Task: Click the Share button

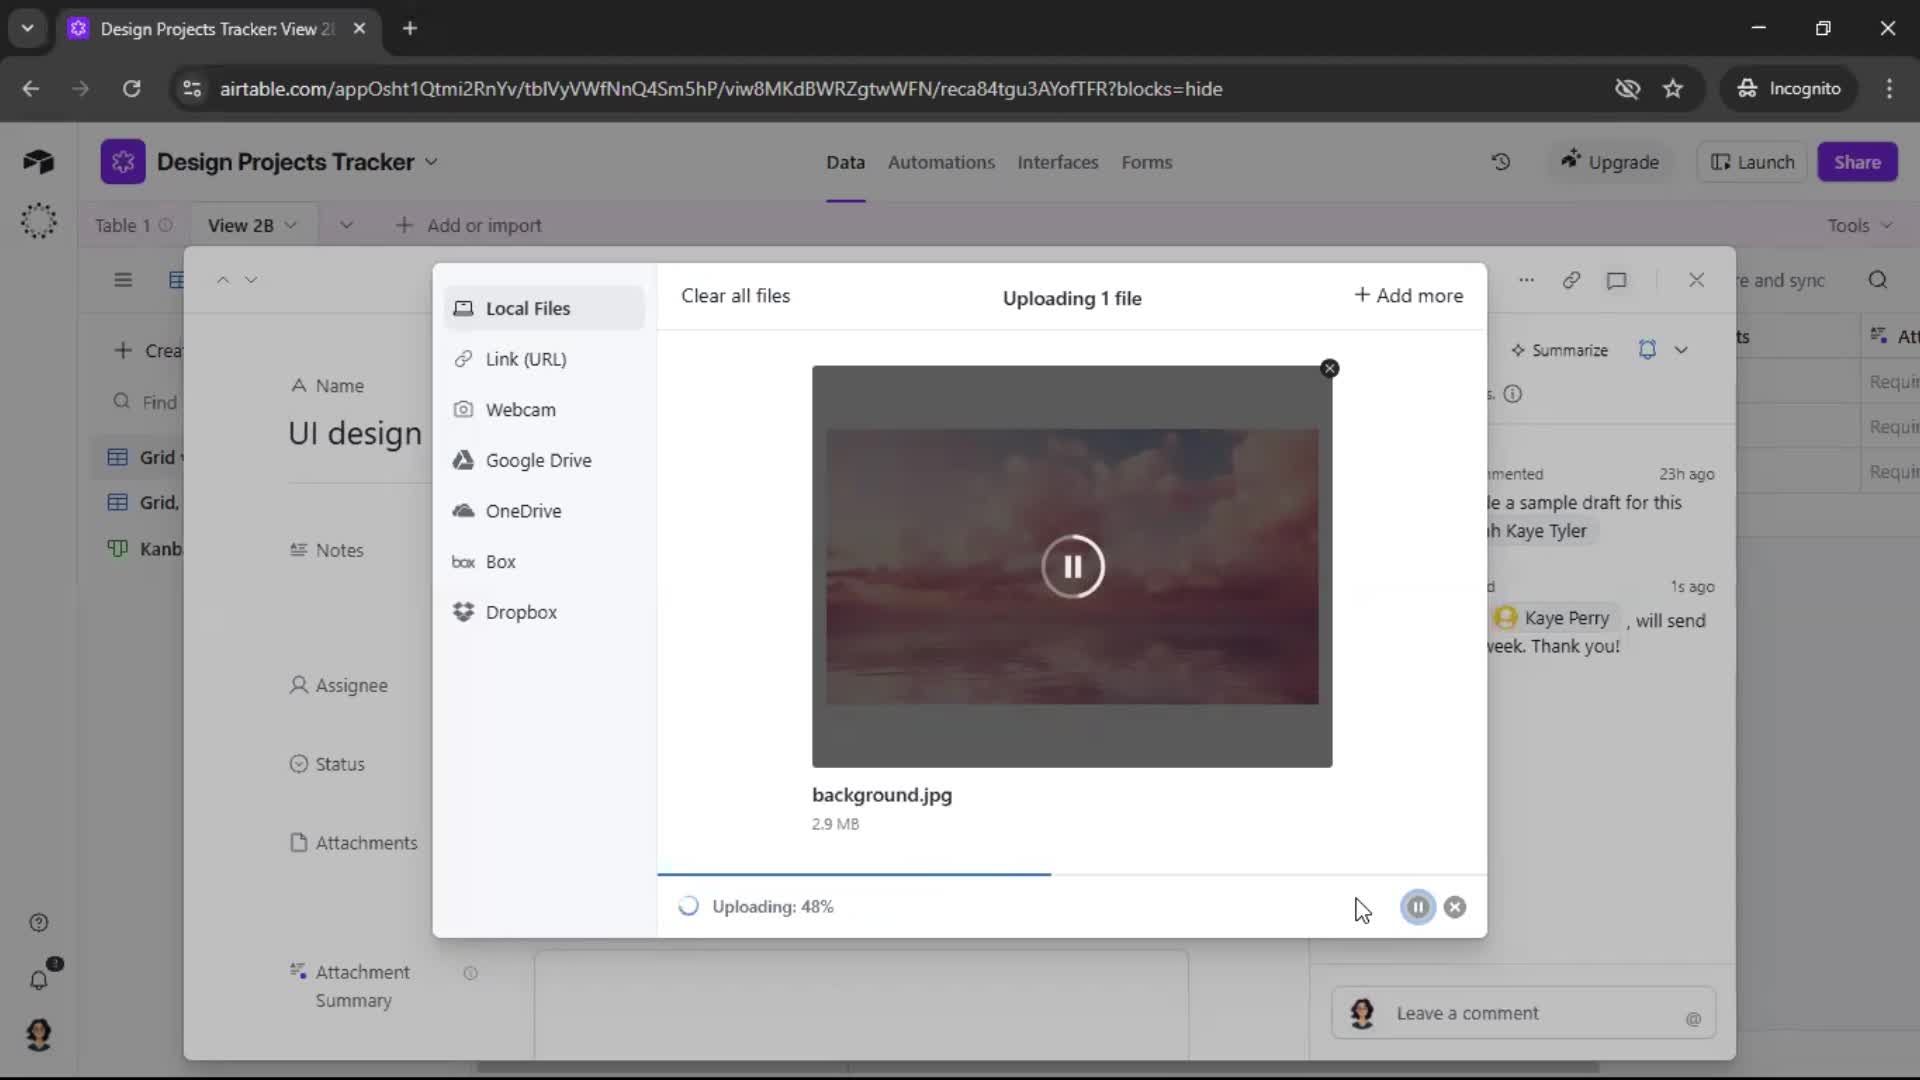Action: click(1857, 162)
